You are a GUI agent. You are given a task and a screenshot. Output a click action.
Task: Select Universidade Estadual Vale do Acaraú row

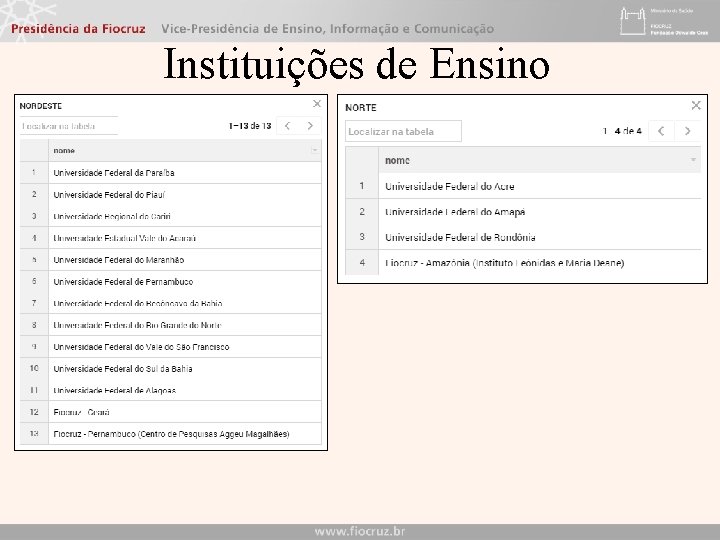171,238
